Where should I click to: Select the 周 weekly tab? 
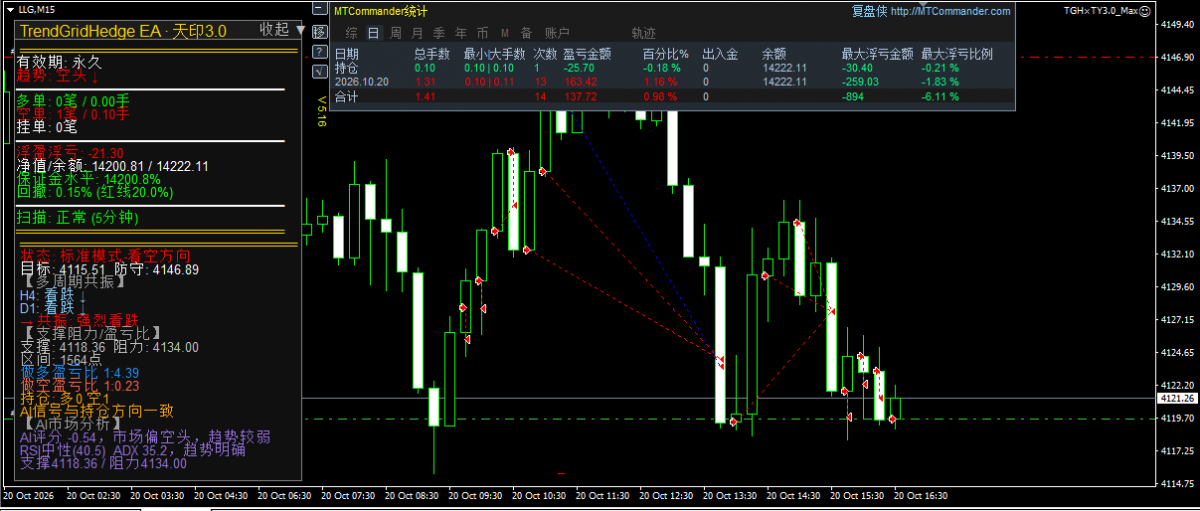click(395, 32)
